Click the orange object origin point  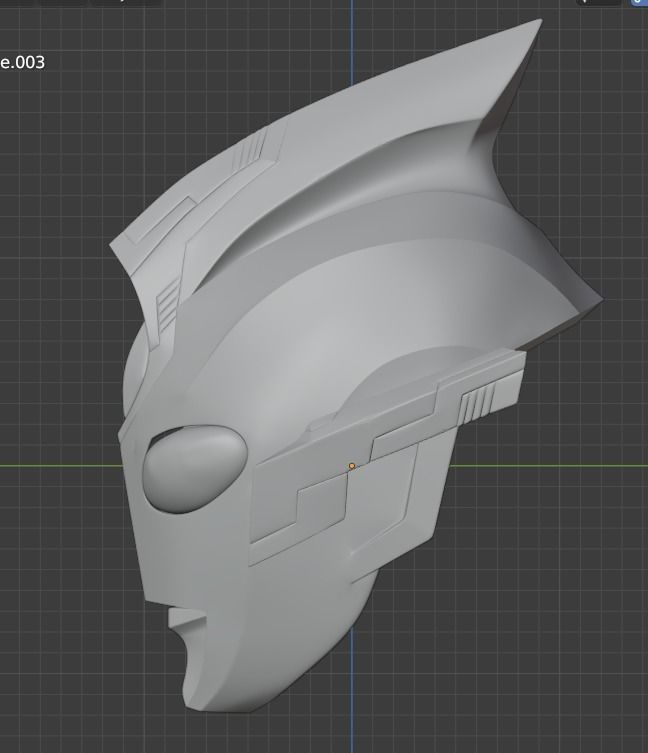tap(352, 466)
